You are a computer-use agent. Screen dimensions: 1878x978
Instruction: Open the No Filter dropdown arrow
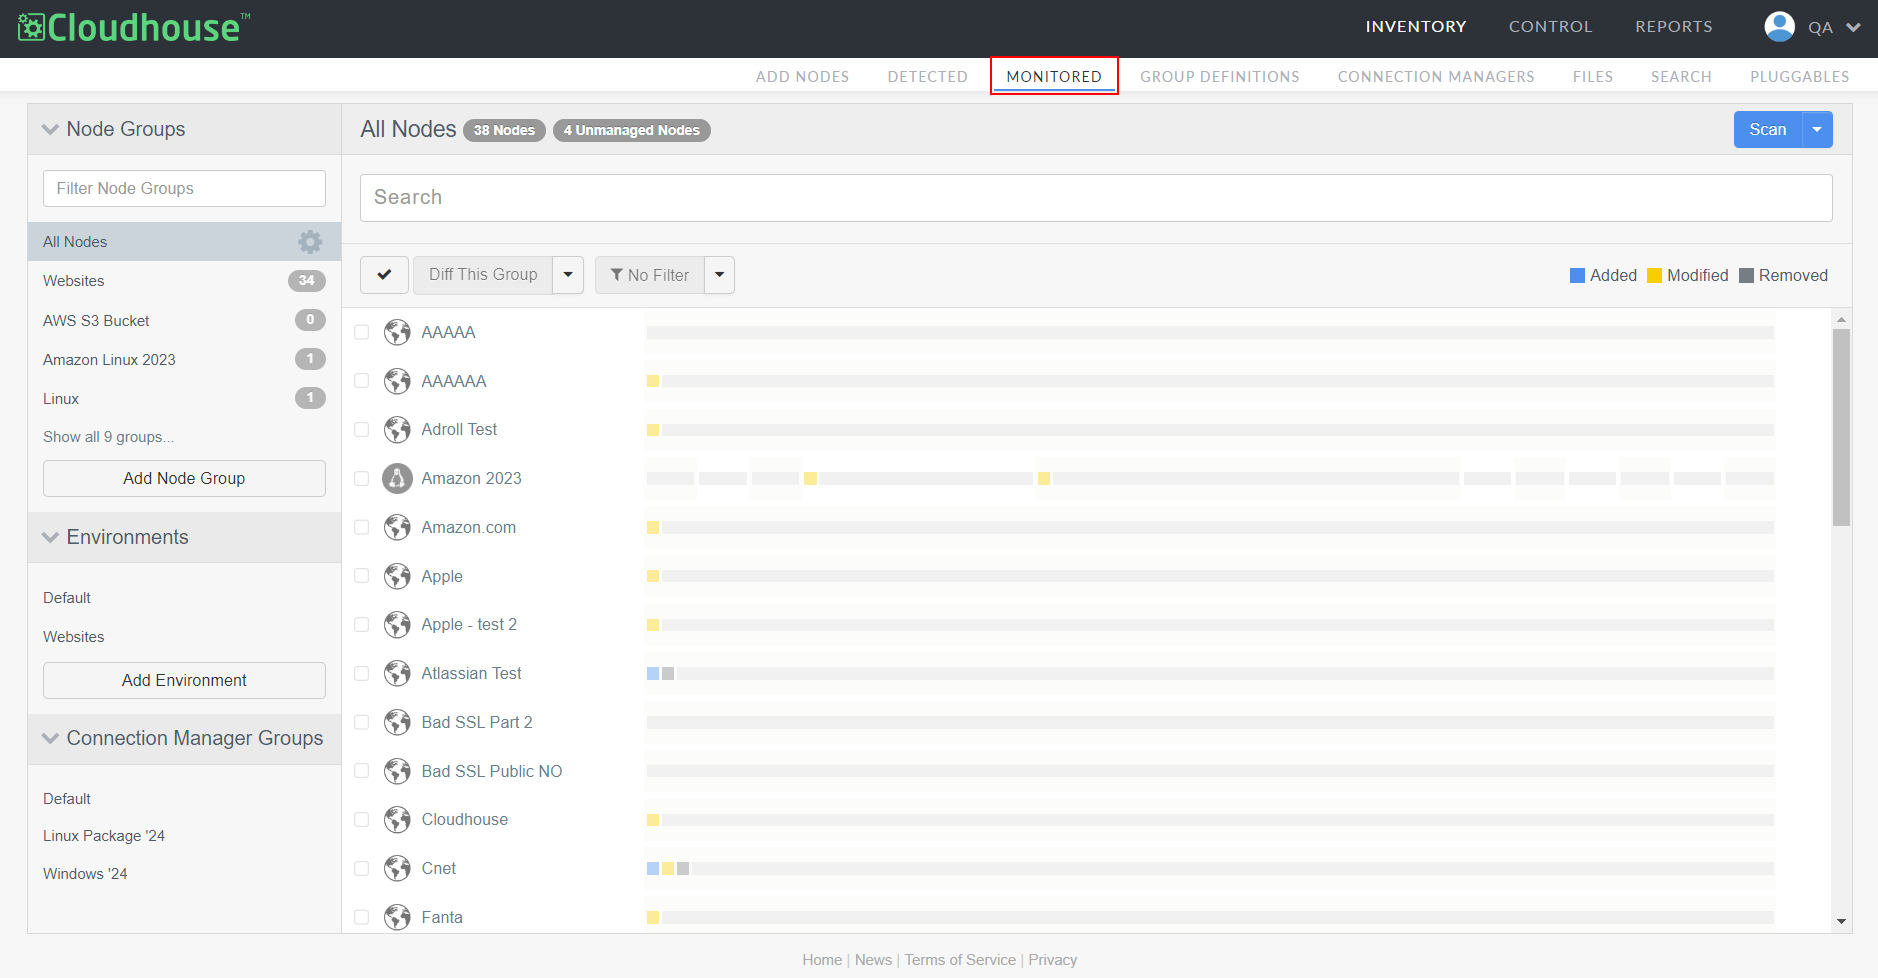719,275
